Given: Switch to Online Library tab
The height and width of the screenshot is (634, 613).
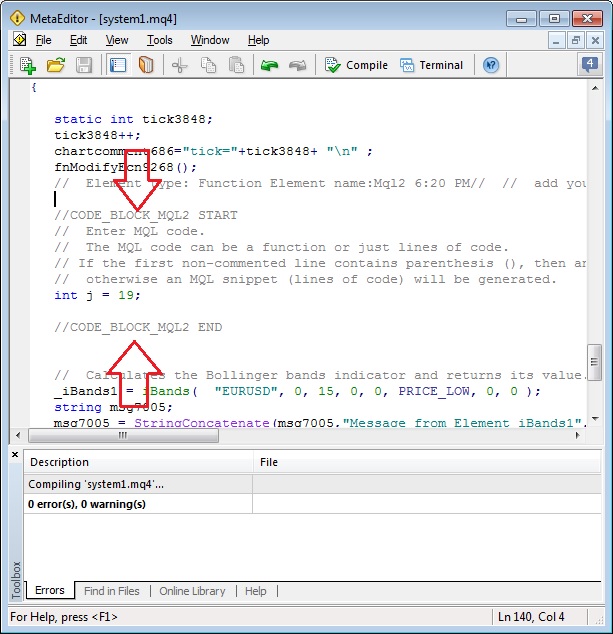Looking at the screenshot, I should [x=192, y=591].
